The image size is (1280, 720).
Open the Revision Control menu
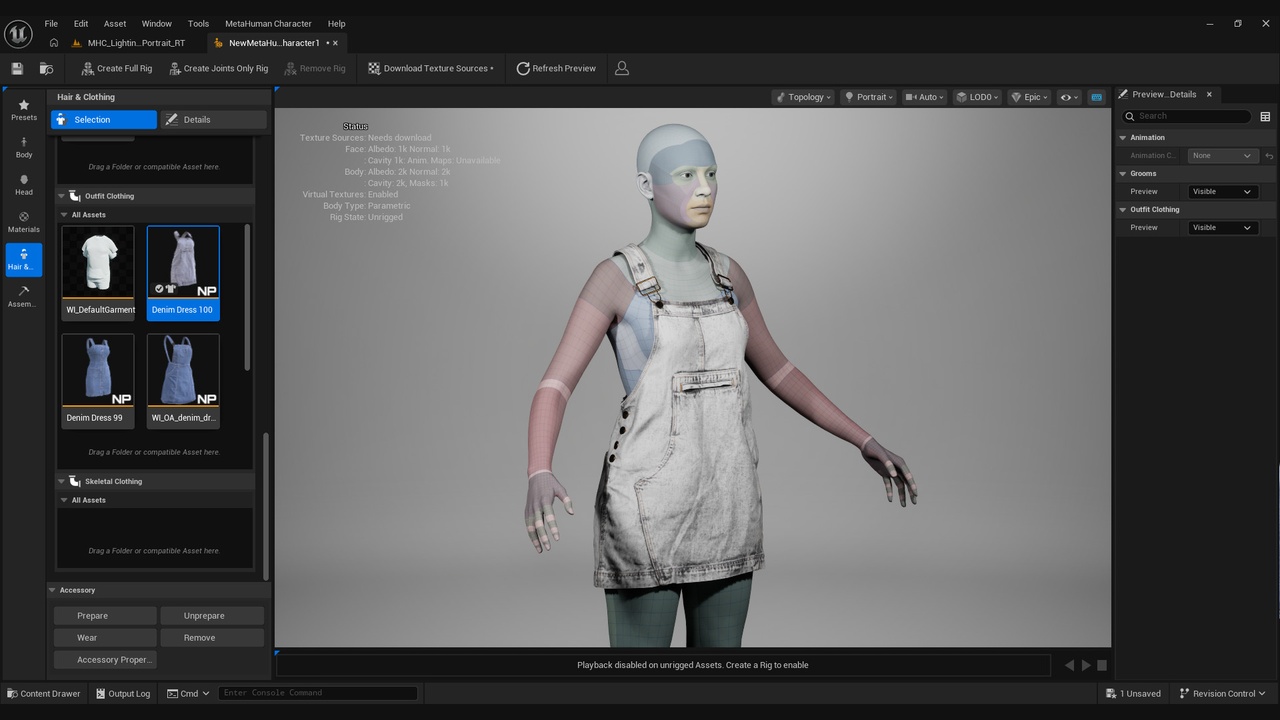(1222, 693)
